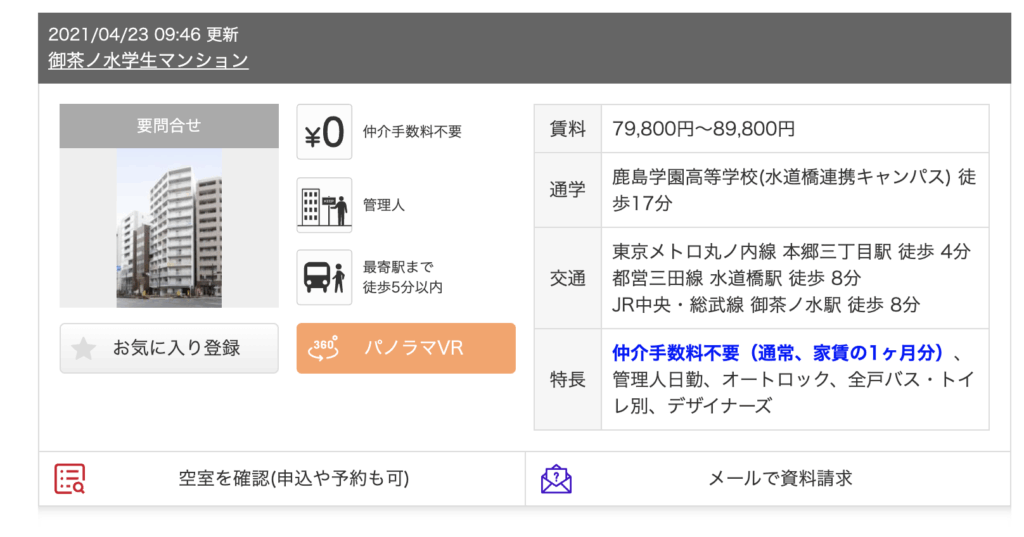Click the 360 panorama VR icon
1024x537 pixels.
click(x=325, y=348)
